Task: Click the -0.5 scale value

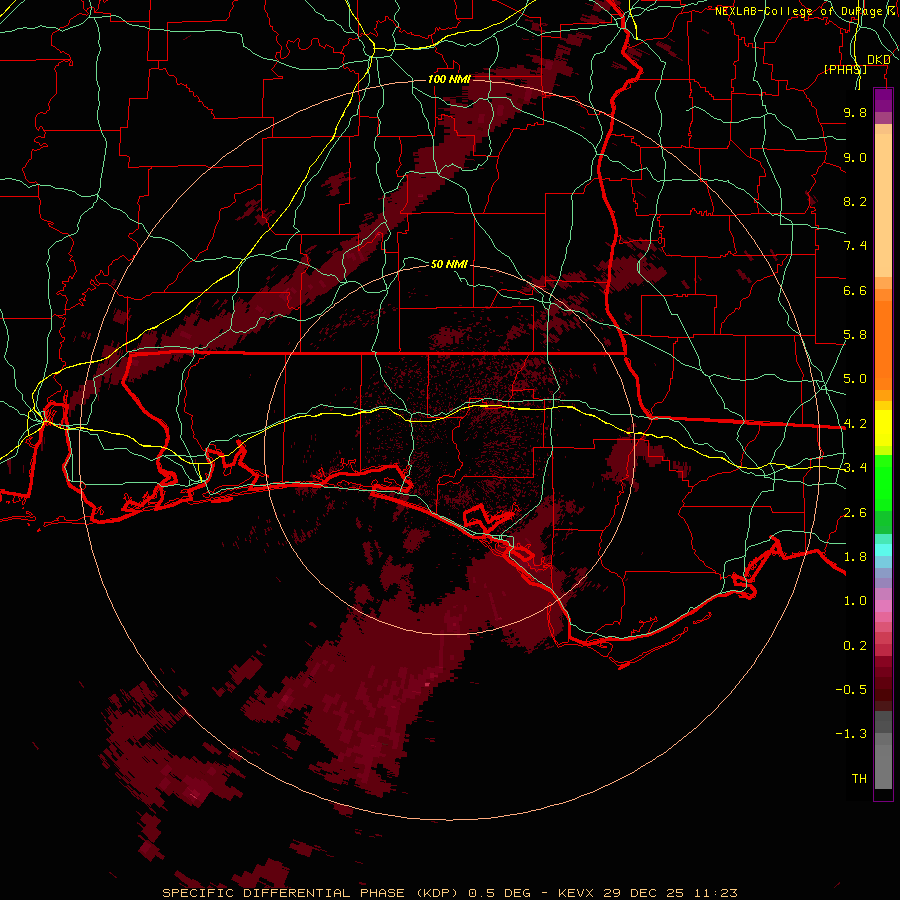Action: click(851, 690)
